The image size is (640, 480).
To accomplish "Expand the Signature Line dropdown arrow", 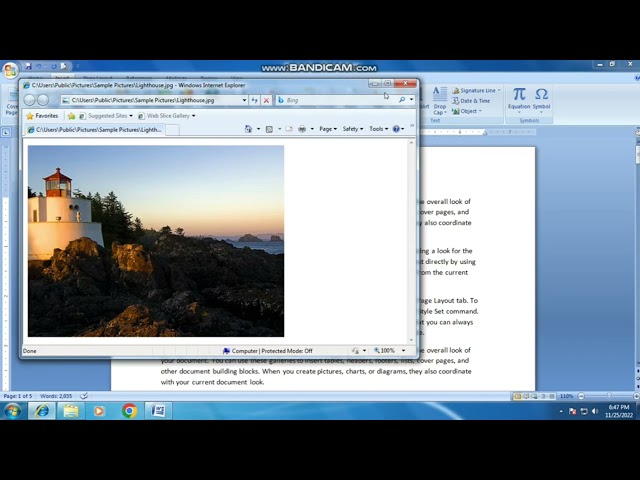I will click(499, 91).
